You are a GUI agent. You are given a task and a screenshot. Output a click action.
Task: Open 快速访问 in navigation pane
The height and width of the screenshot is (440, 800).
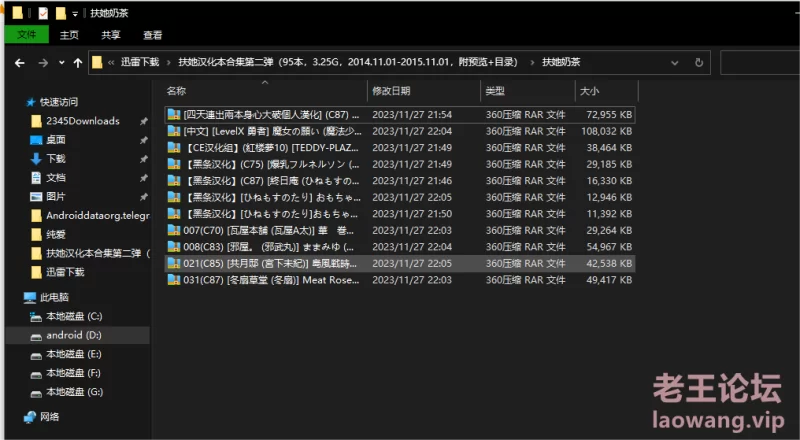coord(59,102)
